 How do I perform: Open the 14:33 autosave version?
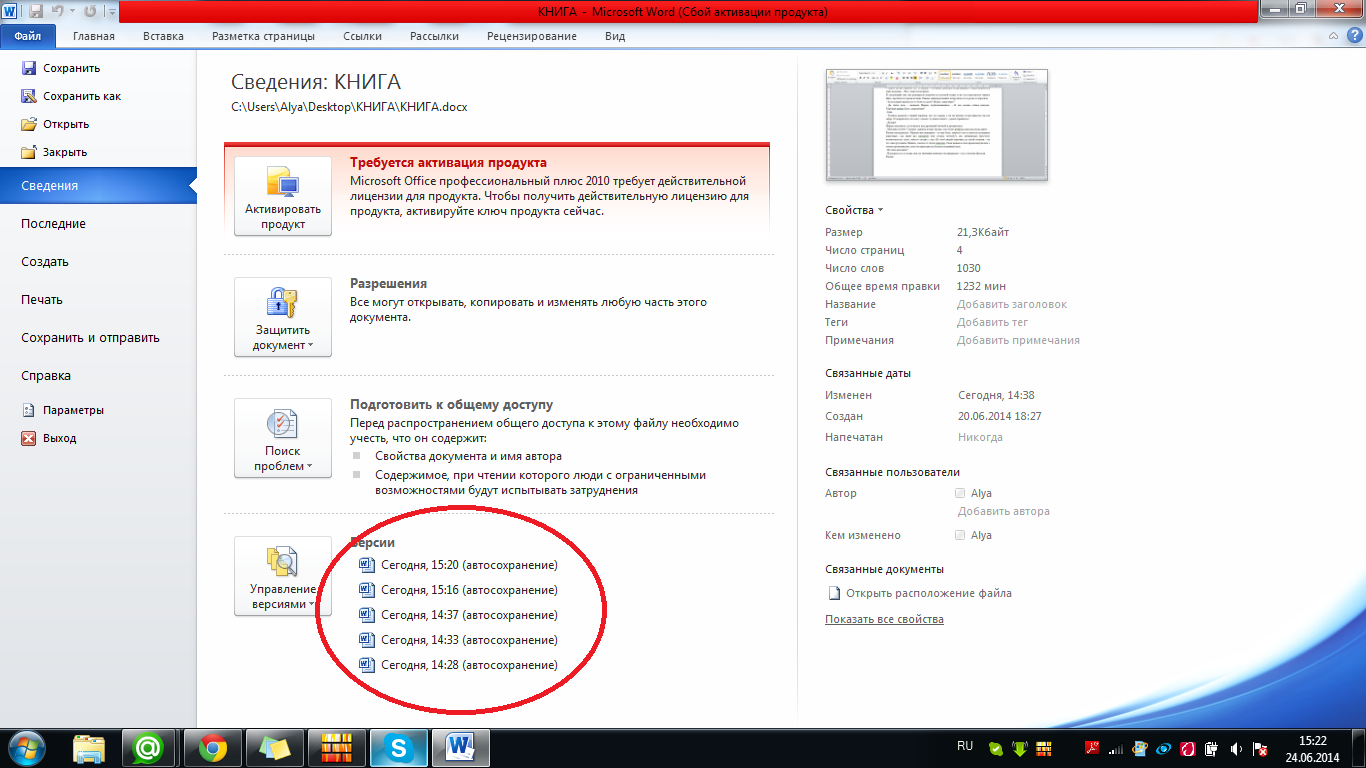point(458,640)
